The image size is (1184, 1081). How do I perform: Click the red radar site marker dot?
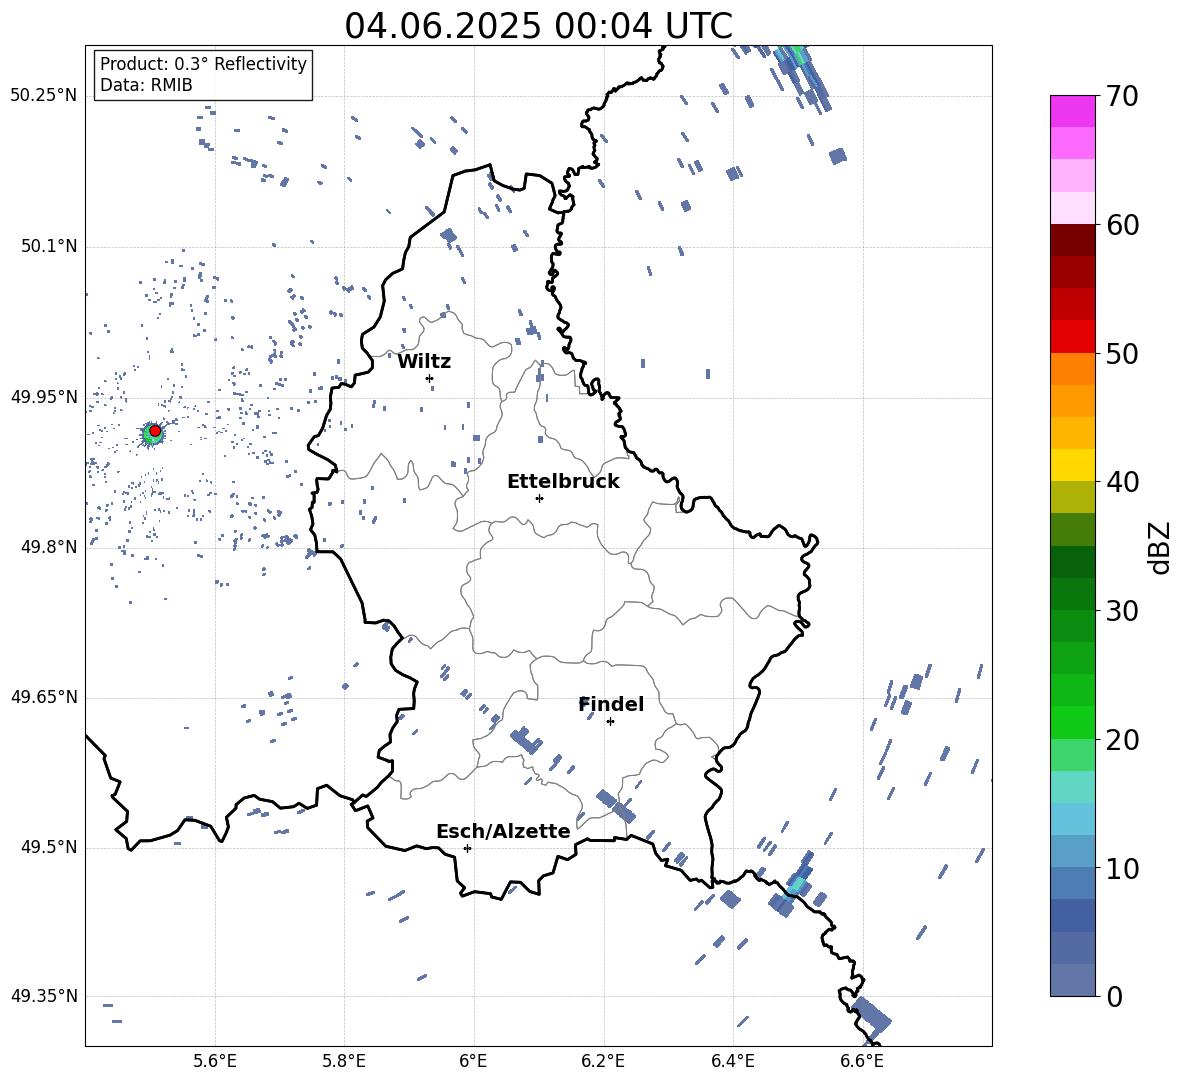[x=155, y=431]
